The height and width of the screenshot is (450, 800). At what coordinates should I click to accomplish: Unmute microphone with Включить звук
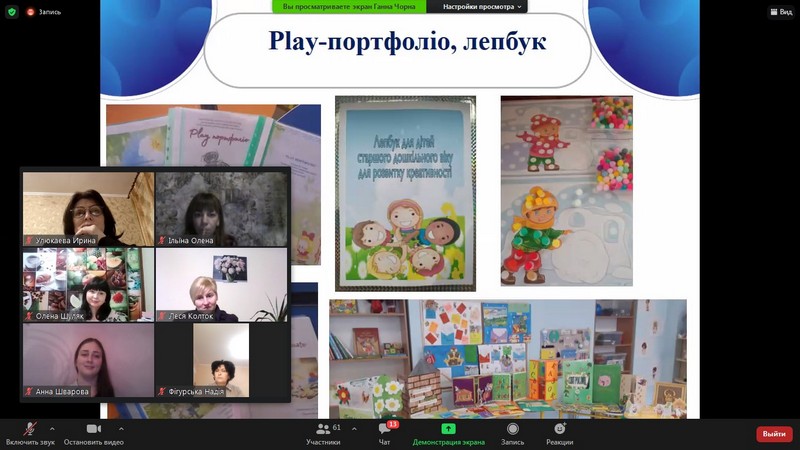click(x=30, y=434)
